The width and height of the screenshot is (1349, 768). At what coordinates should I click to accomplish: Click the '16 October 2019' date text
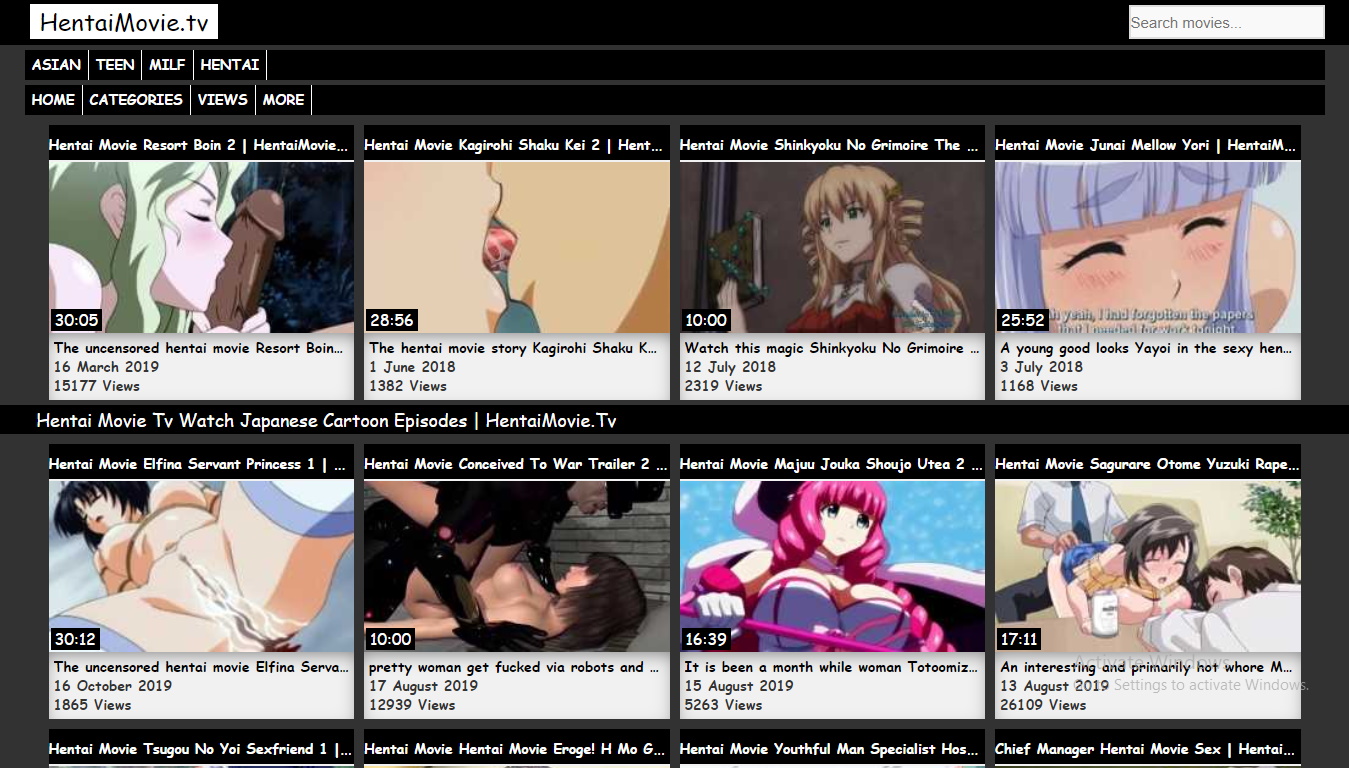tap(113, 686)
